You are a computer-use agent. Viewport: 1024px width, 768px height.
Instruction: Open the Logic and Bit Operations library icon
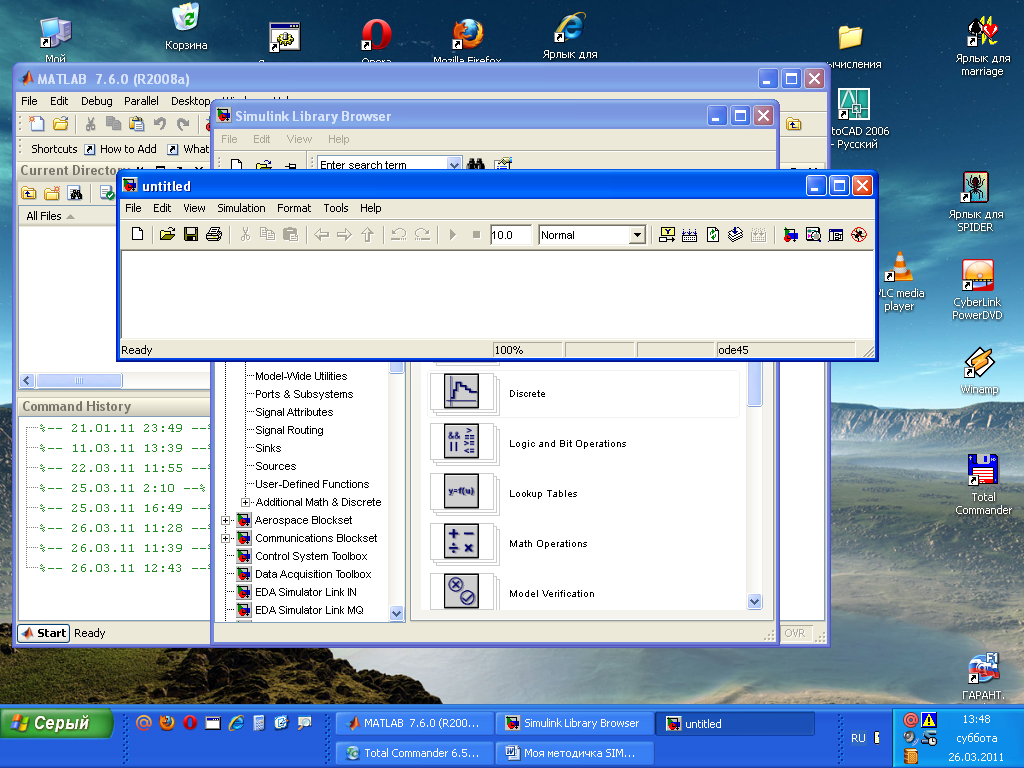461,441
